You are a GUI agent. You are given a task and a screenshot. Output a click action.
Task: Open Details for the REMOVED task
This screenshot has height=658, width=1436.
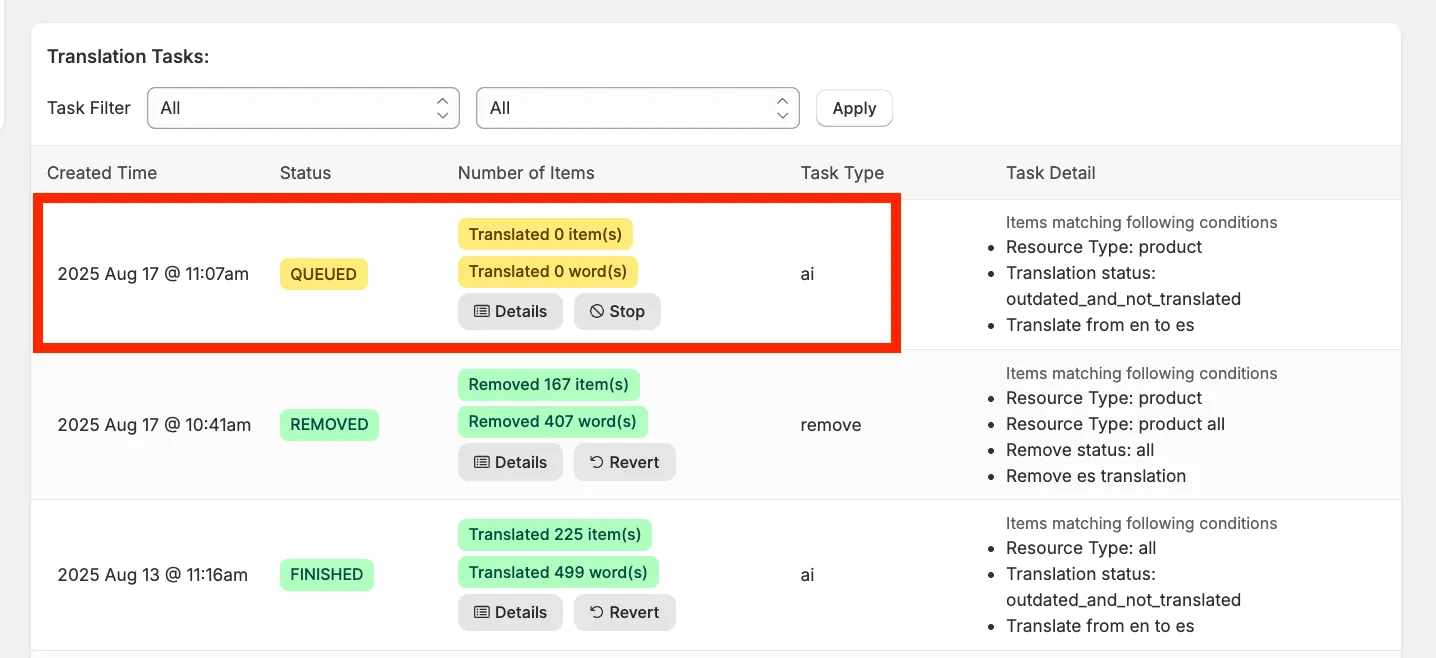[x=510, y=462]
